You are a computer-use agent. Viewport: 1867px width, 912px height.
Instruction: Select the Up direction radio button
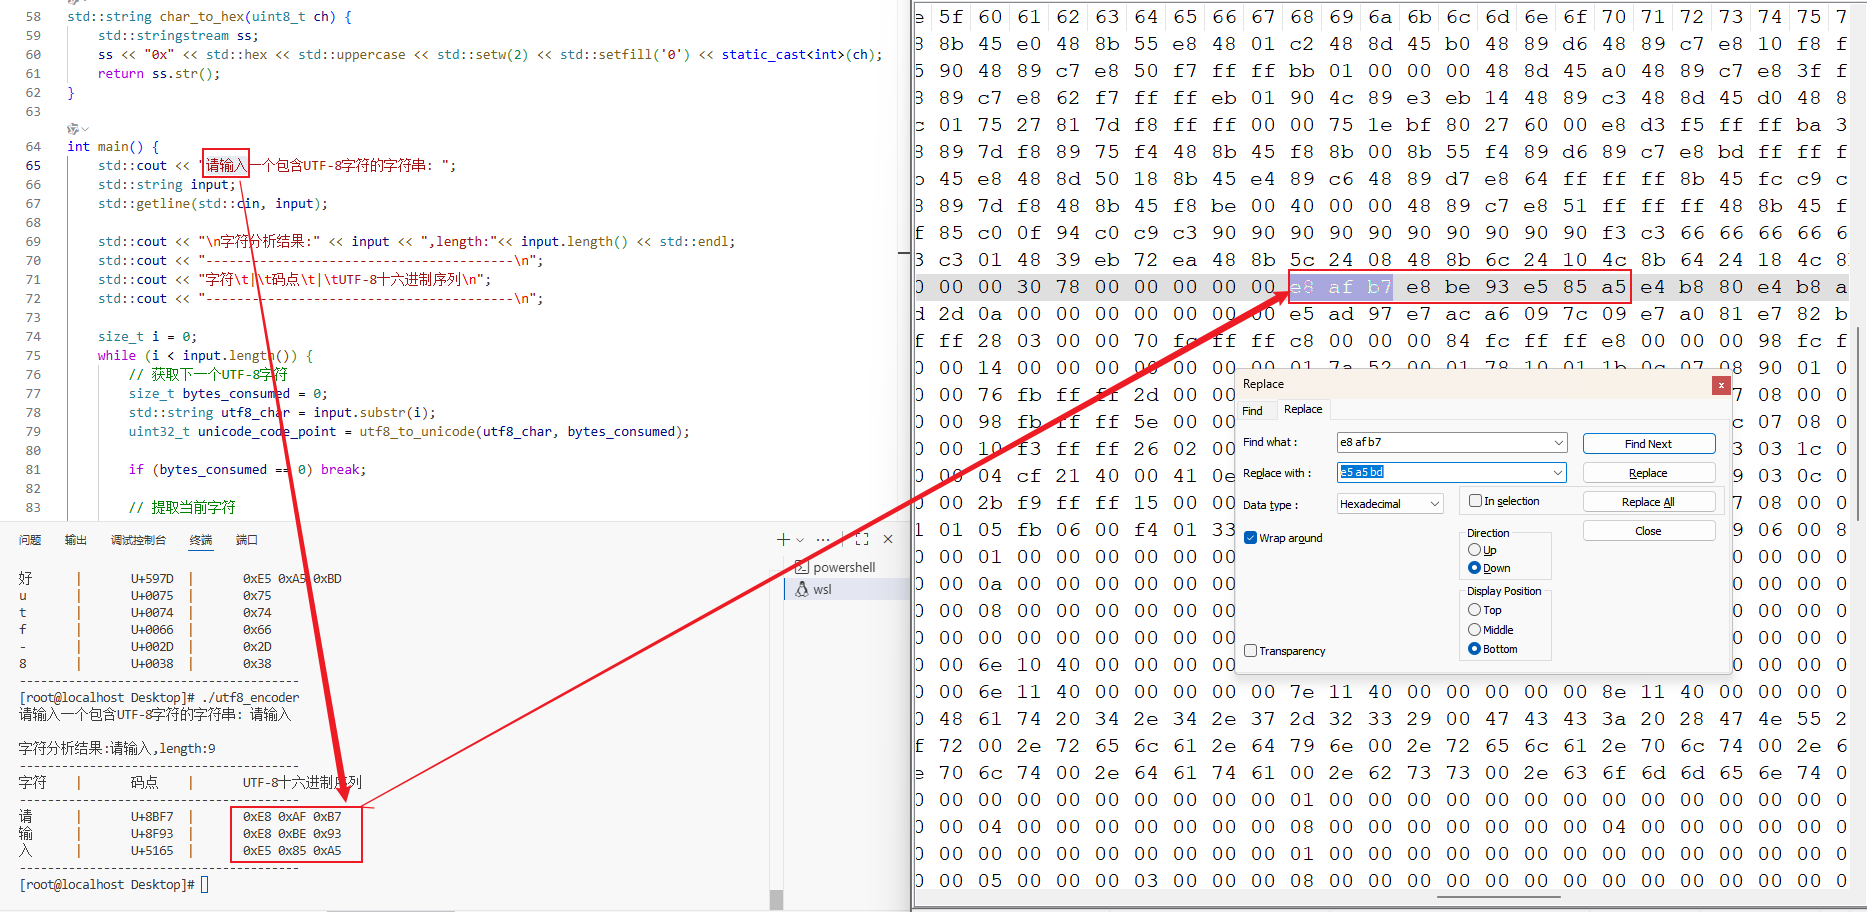click(x=1474, y=550)
